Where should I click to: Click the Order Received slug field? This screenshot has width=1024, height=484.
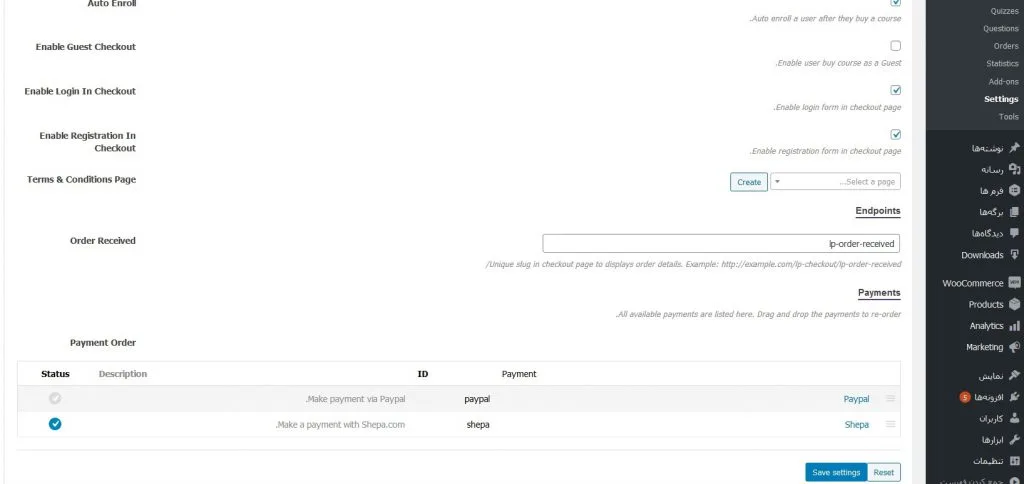click(x=721, y=244)
